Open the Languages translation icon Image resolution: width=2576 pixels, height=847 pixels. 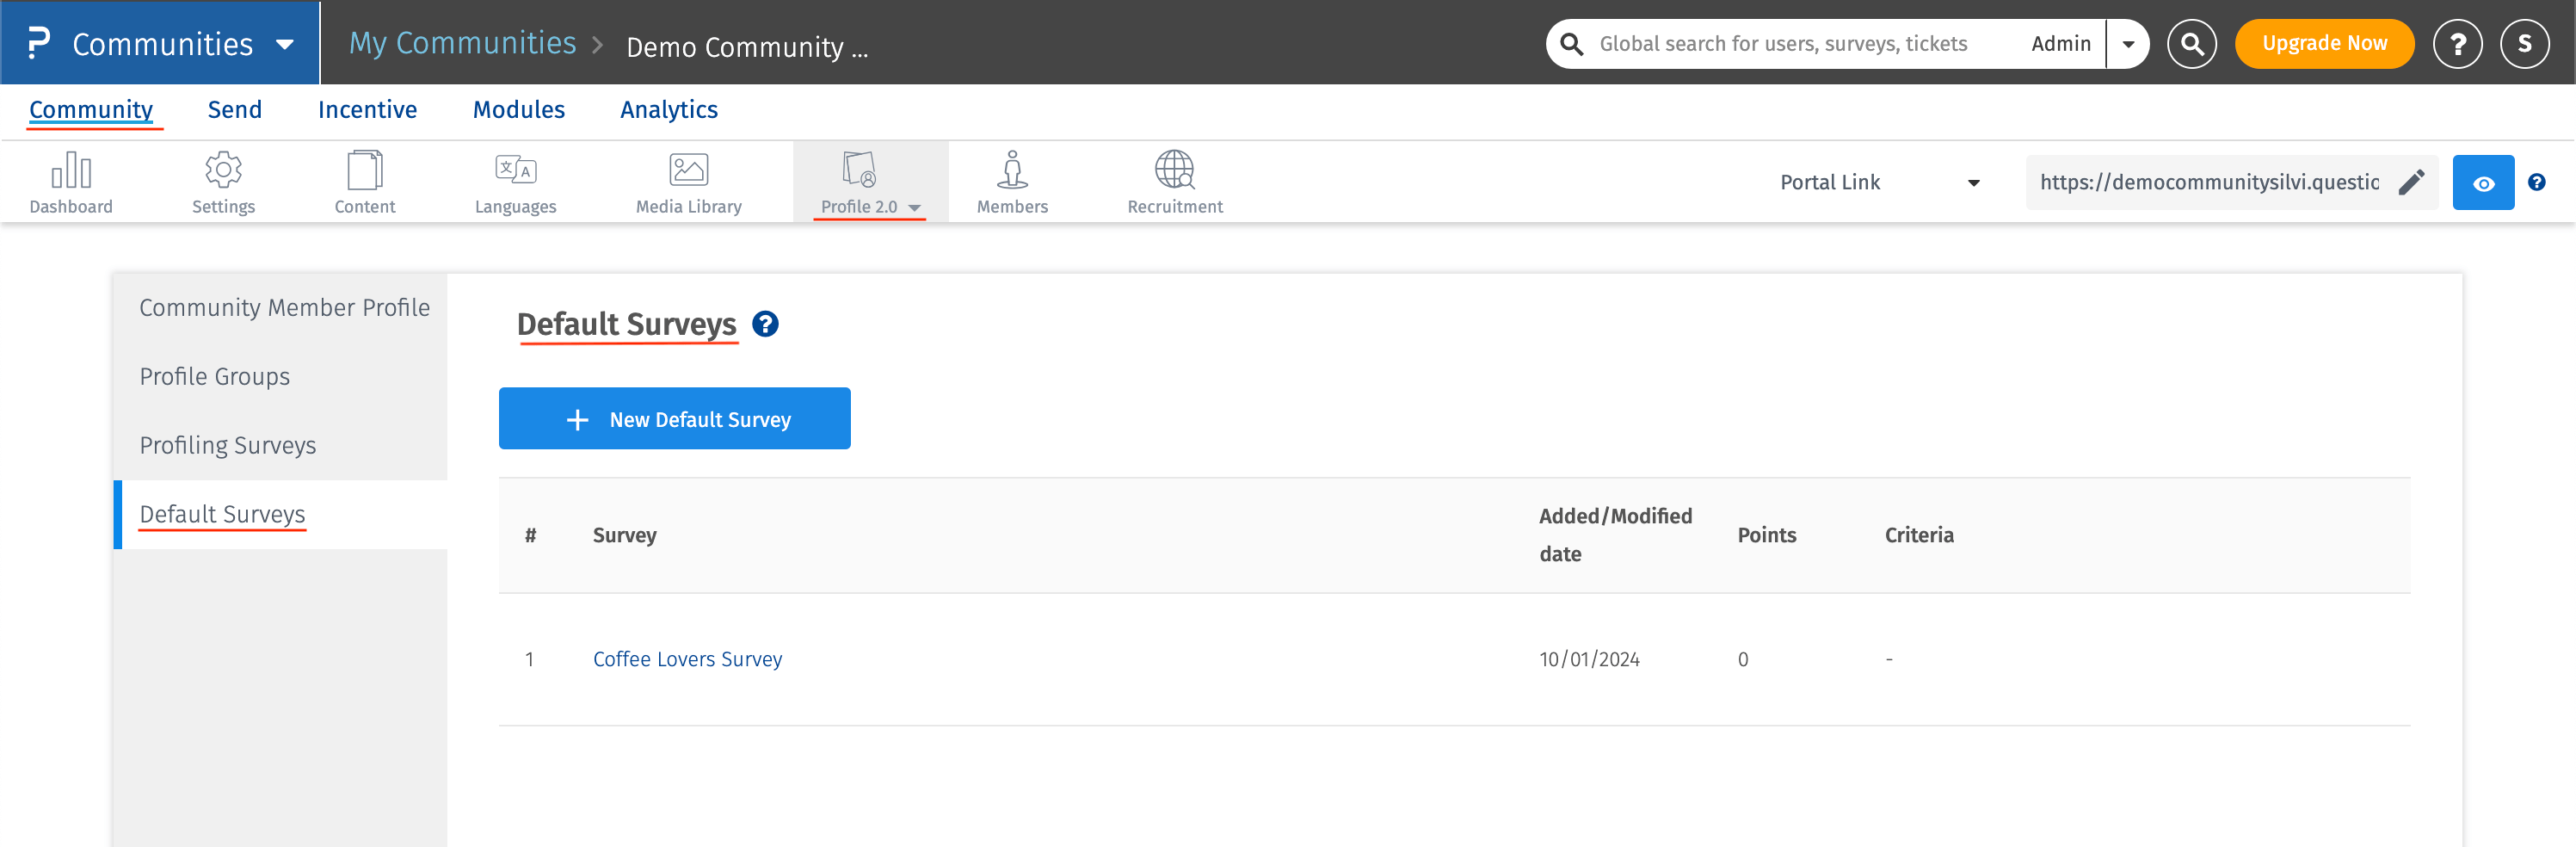coord(515,171)
